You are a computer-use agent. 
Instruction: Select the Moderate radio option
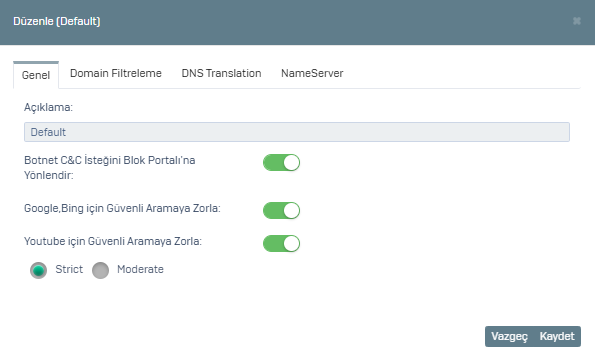coord(101,270)
